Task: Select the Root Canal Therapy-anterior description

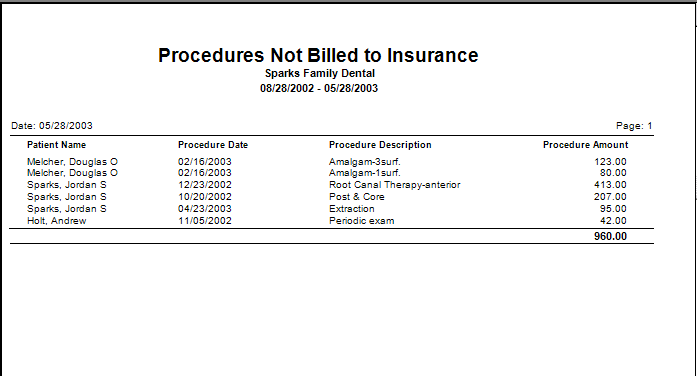Action: click(x=395, y=185)
